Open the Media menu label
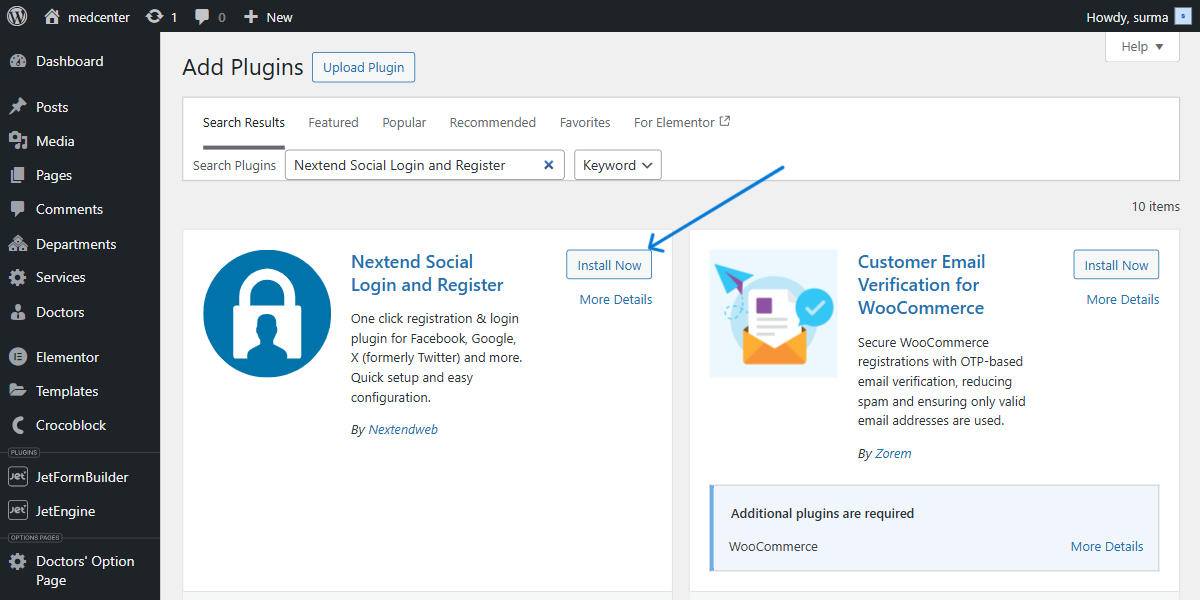The image size is (1200, 600). [x=55, y=141]
